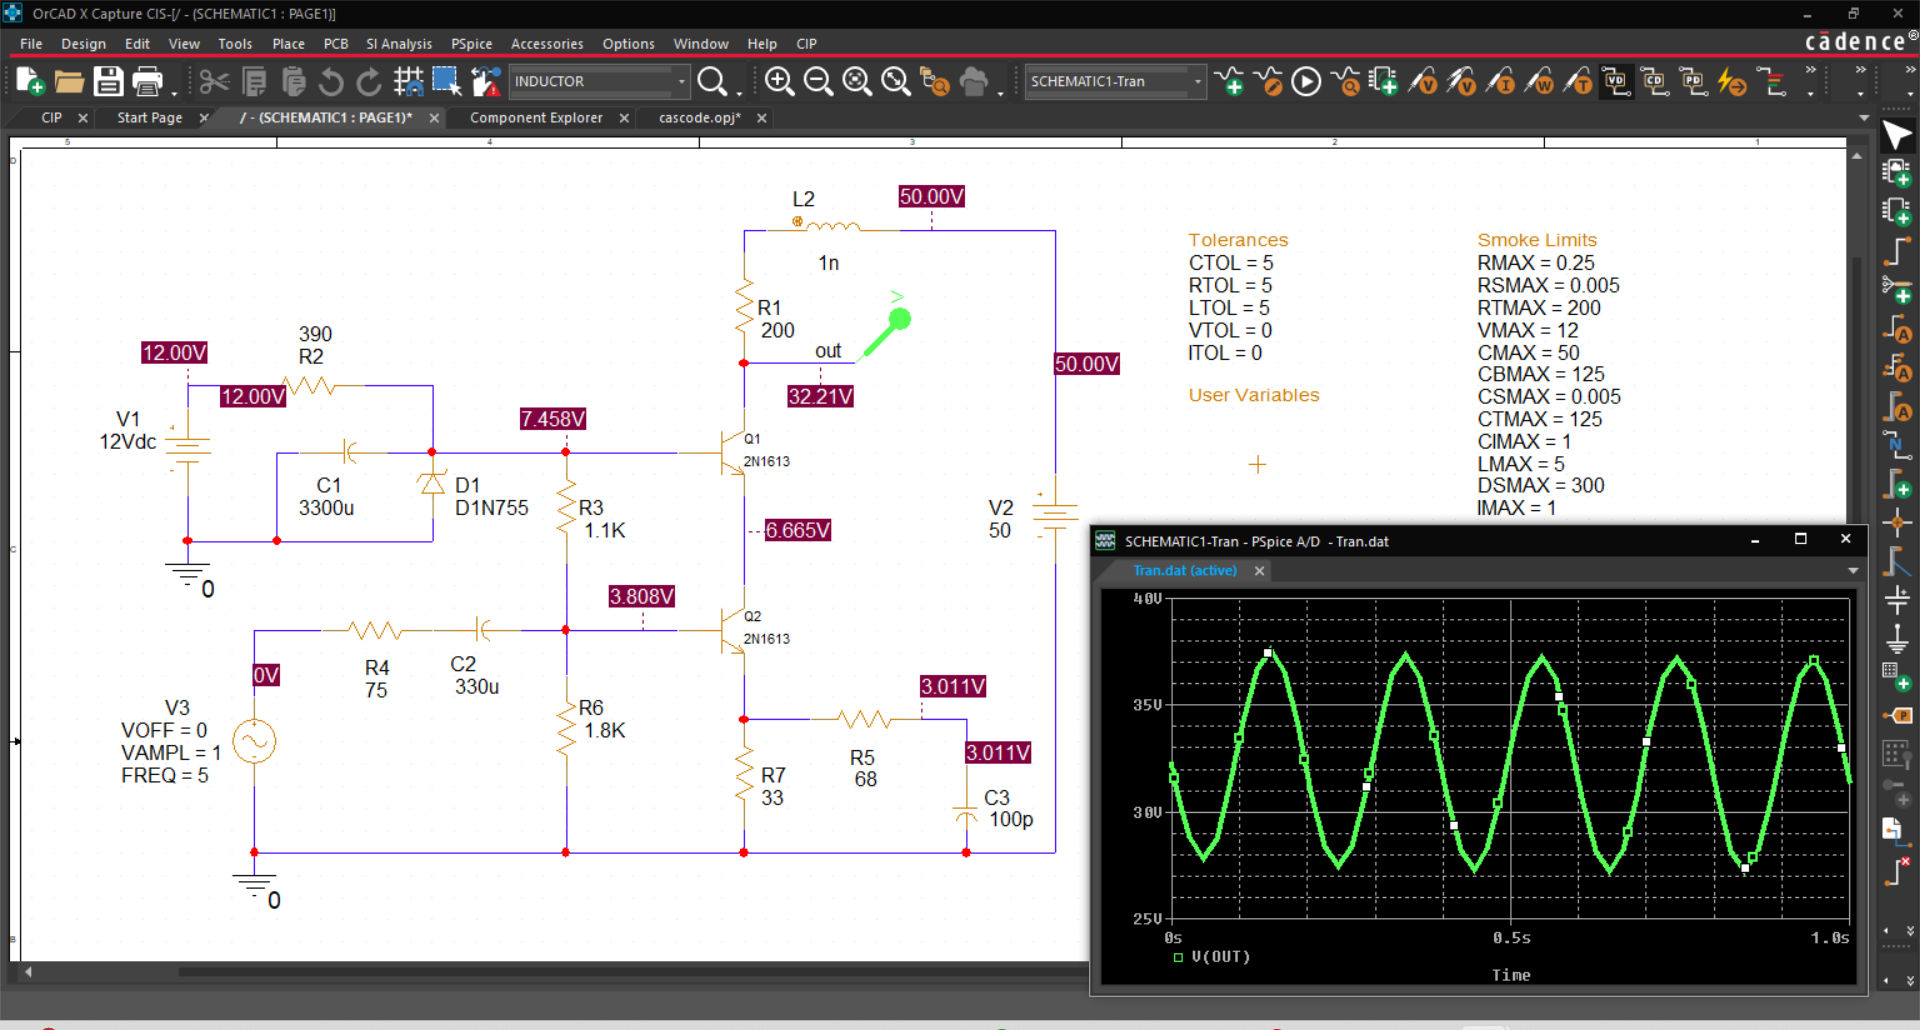Toggle the bias voltage display (VD)
The width and height of the screenshot is (1920, 1030).
pyautogui.click(x=1617, y=81)
